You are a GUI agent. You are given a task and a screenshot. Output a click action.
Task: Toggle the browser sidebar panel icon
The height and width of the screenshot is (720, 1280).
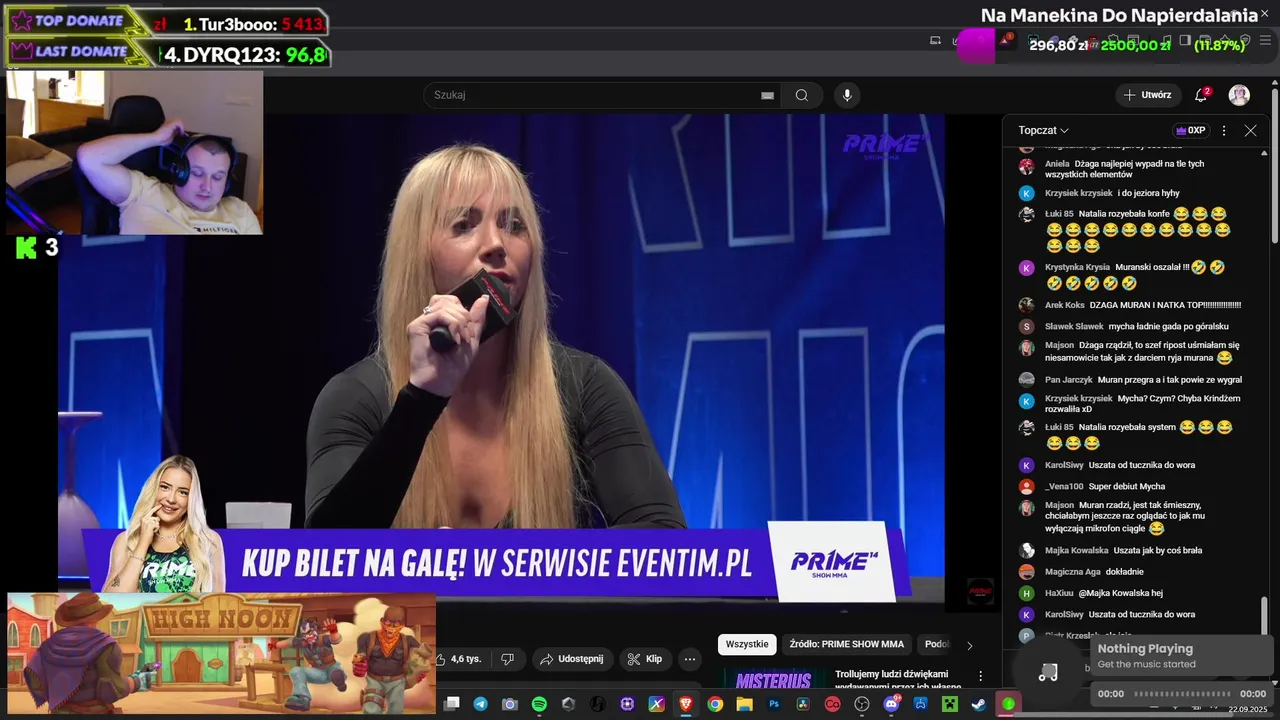(x=1185, y=40)
